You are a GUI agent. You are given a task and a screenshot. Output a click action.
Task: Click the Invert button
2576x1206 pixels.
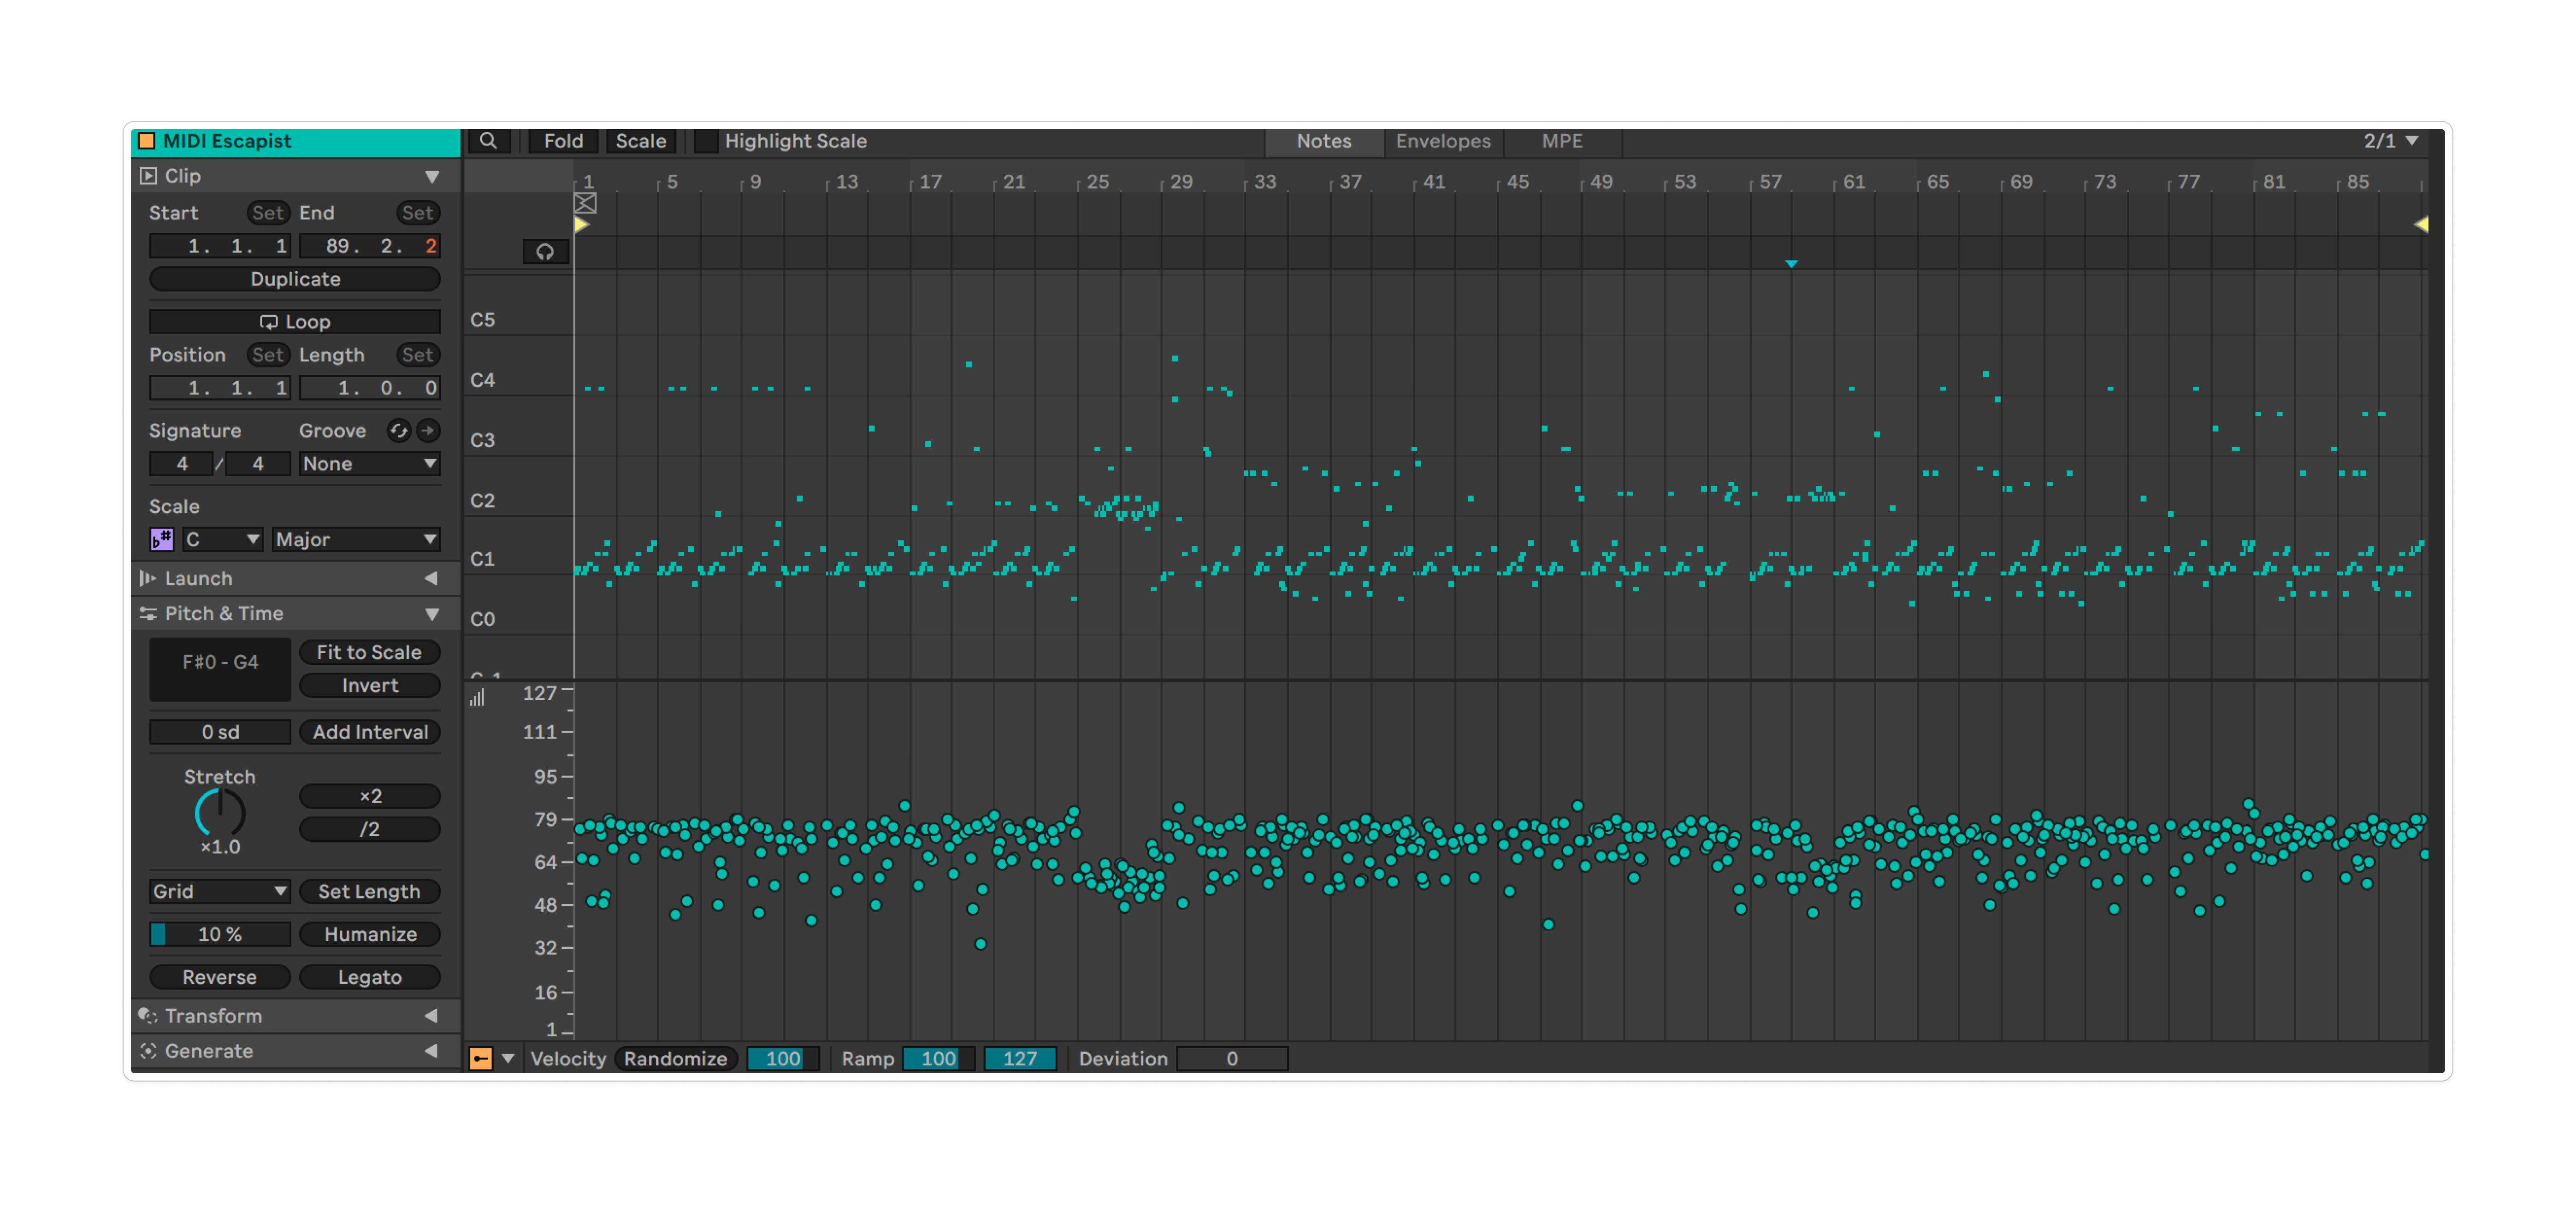tap(370, 686)
